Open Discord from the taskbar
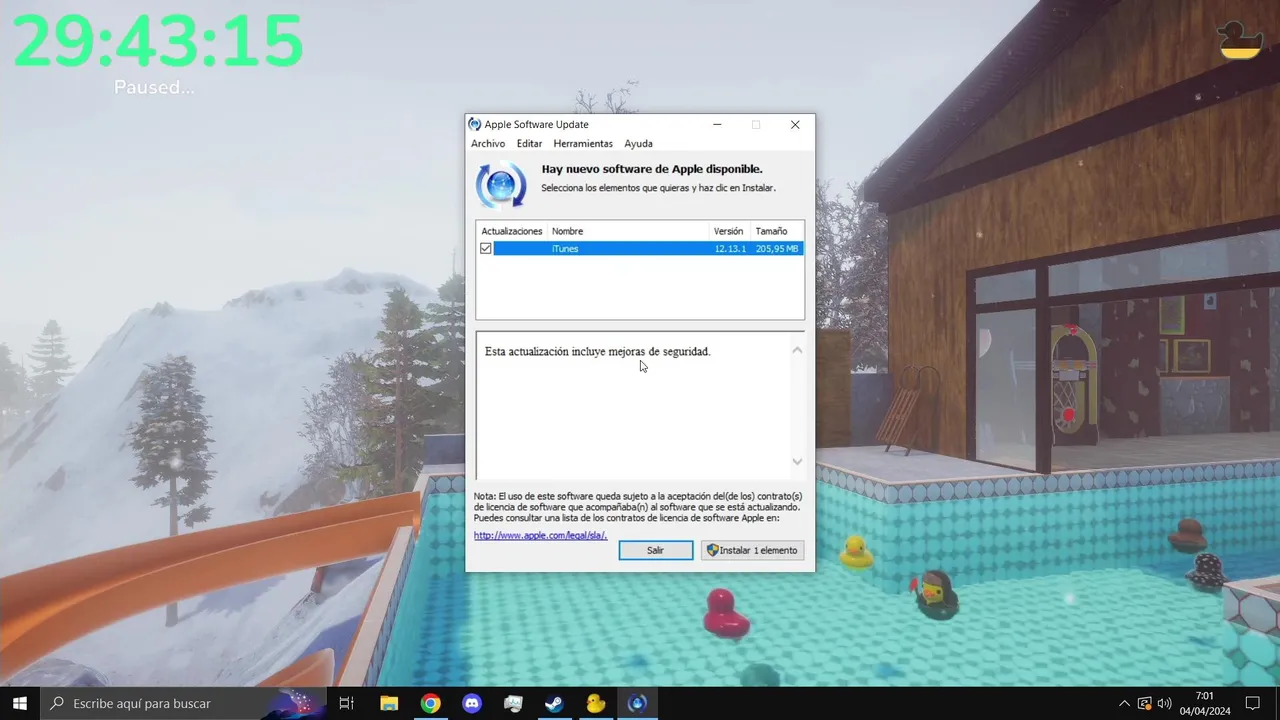 coord(472,703)
